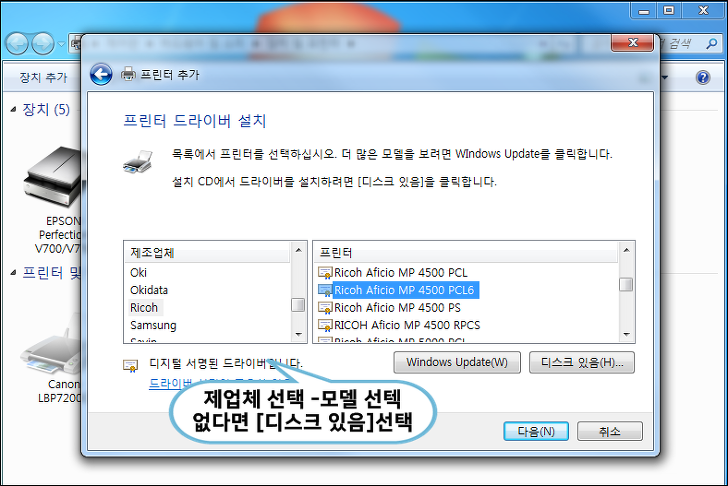The height and width of the screenshot is (486, 728).
Task: Open help in the Devices and Printers window
Action: click(703, 77)
